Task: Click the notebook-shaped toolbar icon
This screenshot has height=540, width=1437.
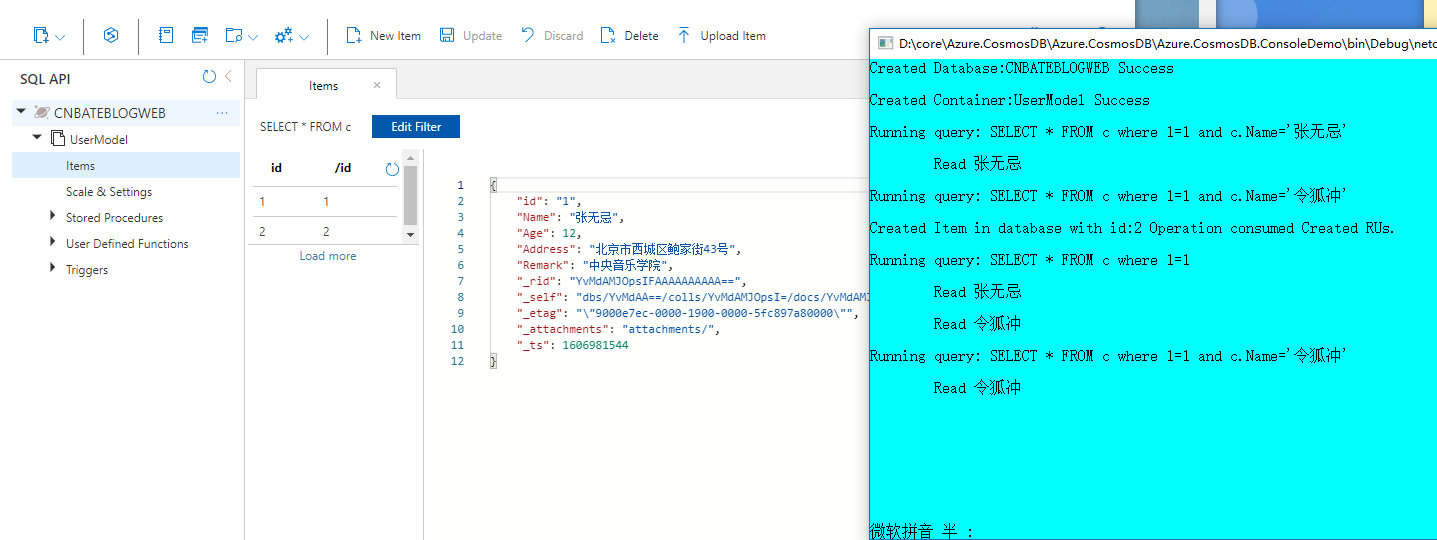Action: click(x=167, y=36)
